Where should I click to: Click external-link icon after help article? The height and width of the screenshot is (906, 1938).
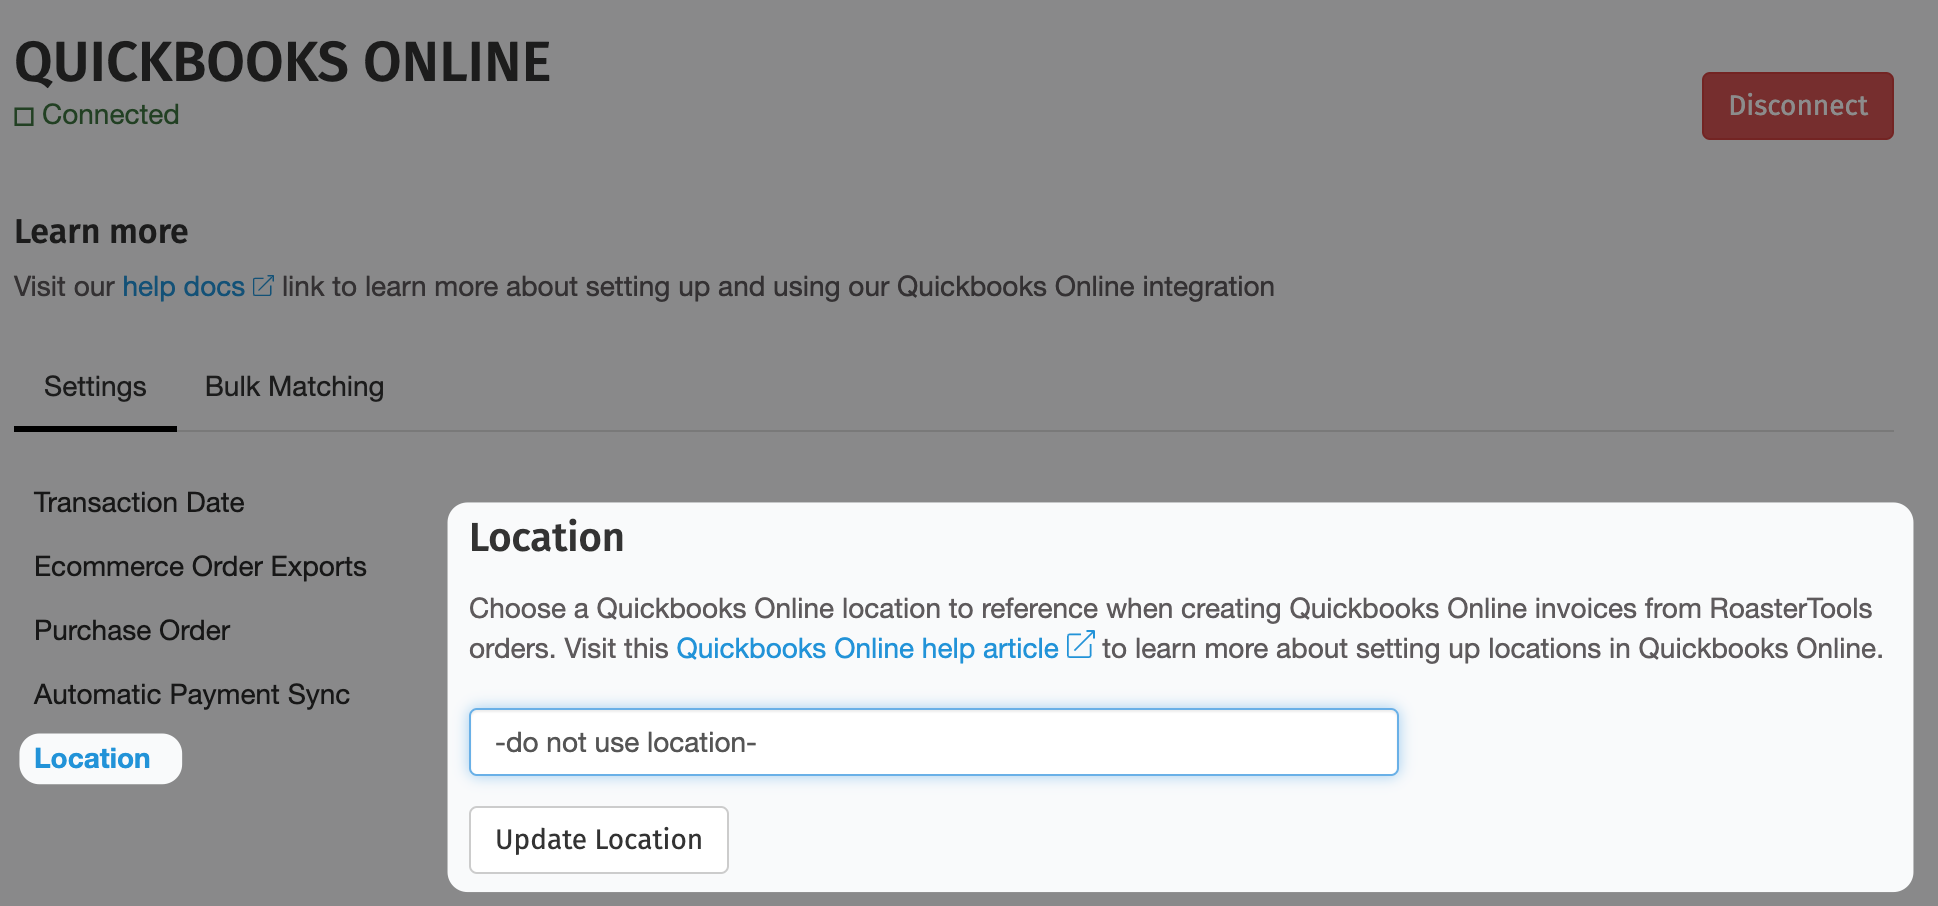[1080, 645]
